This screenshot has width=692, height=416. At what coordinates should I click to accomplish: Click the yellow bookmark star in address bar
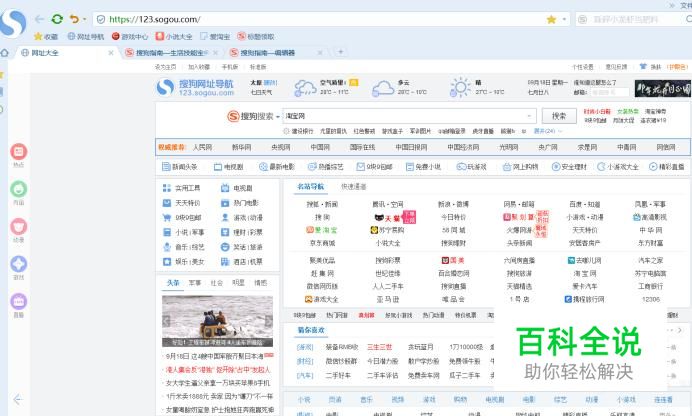[x=551, y=19]
